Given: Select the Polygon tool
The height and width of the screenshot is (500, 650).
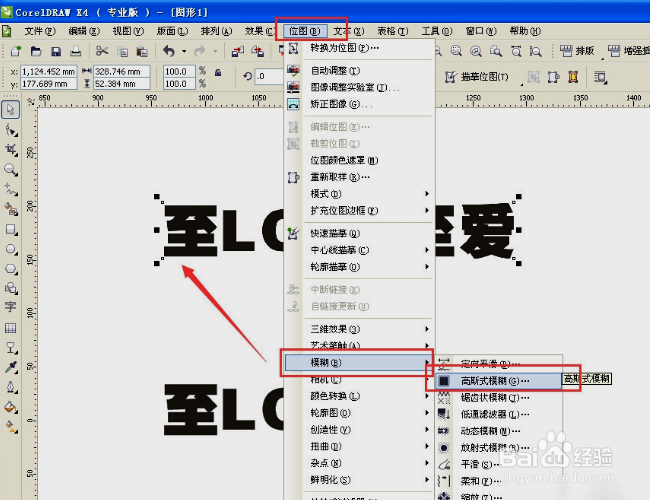Looking at the screenshot, I should (x=10, y=269).
